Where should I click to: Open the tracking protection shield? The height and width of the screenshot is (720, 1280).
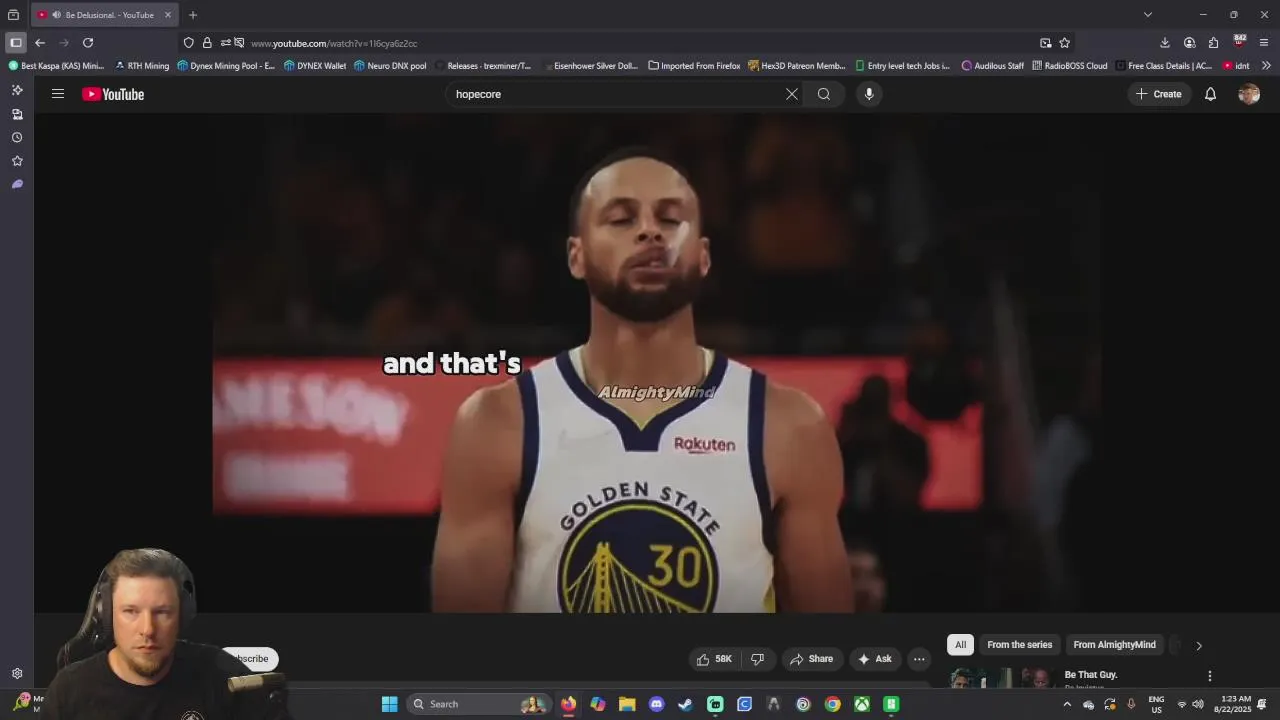pos(188,43)
